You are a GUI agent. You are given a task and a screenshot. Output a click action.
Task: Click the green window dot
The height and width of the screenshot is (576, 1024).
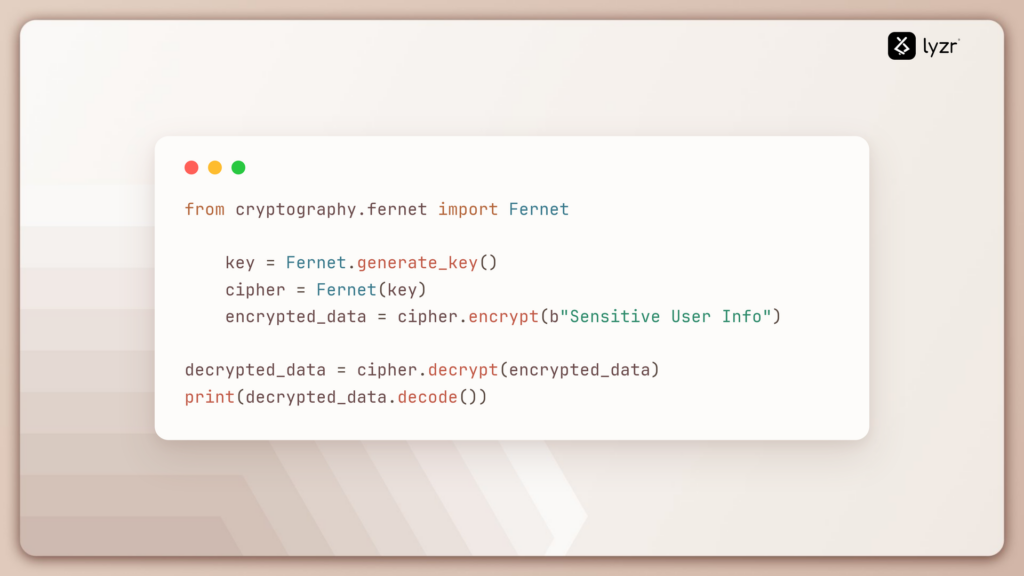238,168
